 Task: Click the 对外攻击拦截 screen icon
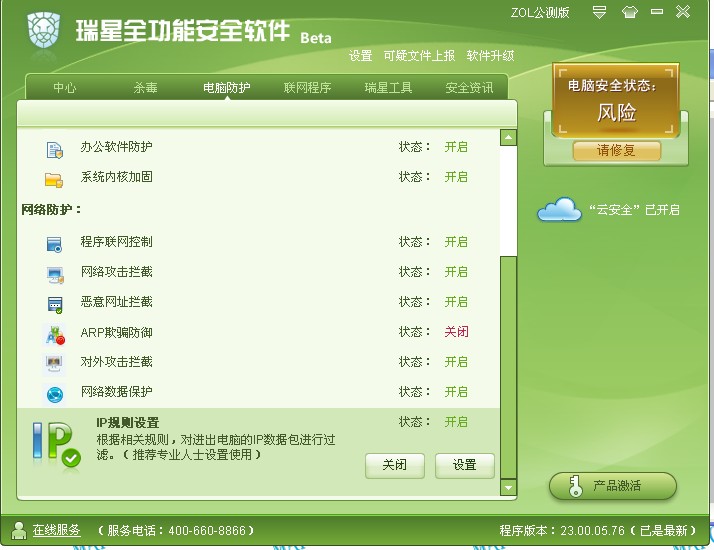[x=54, y=364]
